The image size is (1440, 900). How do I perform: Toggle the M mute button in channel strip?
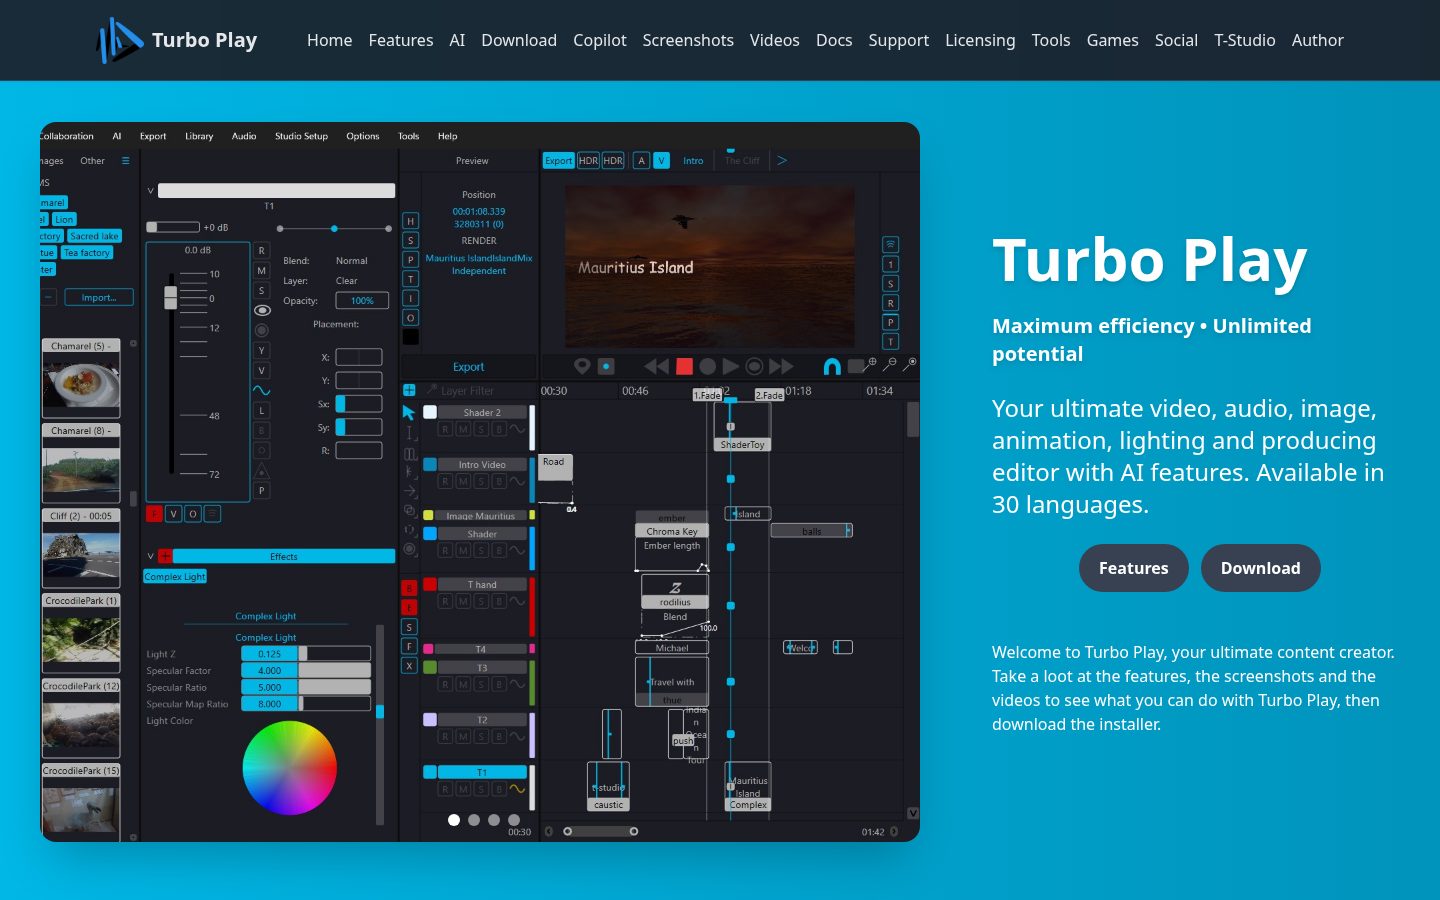[262, 270]
